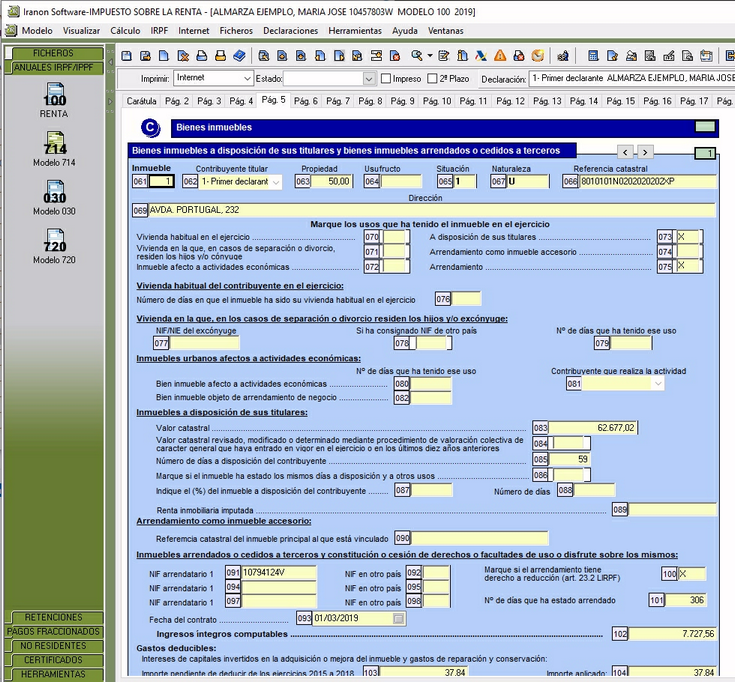Screen dimensions: 735x682
Task: Click the FICHEROS sidebar button
Action: [54, 53]
